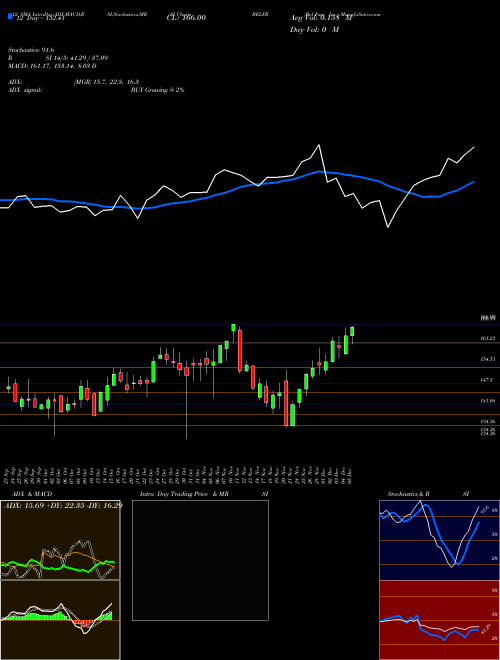Click the blue 12 Day SMA legend square
The width and height of the screenshot is (500, 660).
(x=11, y=17)
